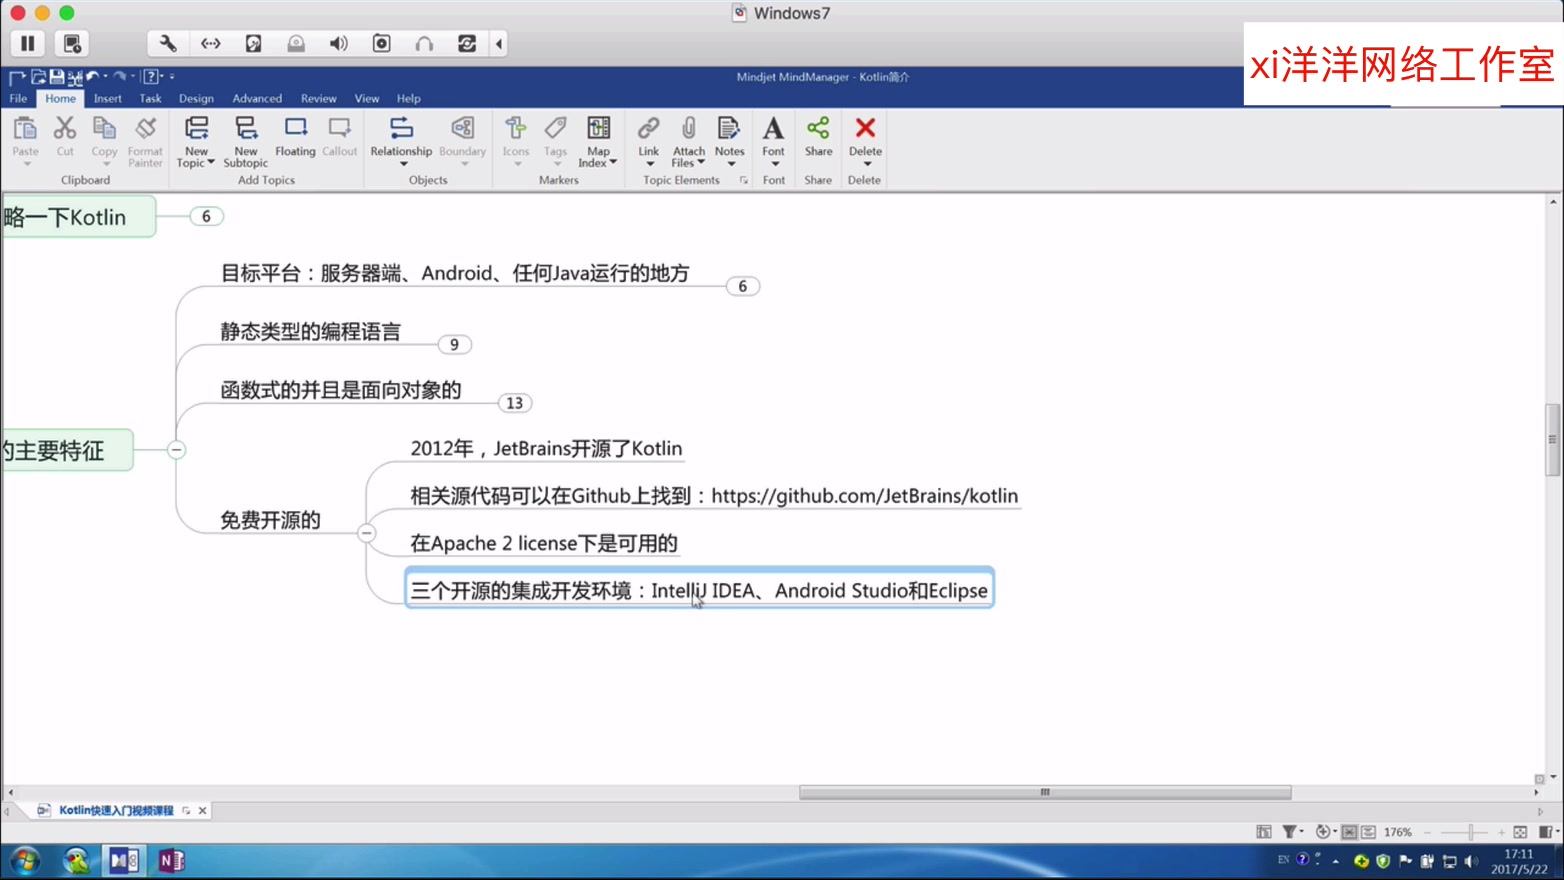Click zoom in plus button
Screen dimensions: 1564x880
pyautogui.click(x=1501, y=832)
